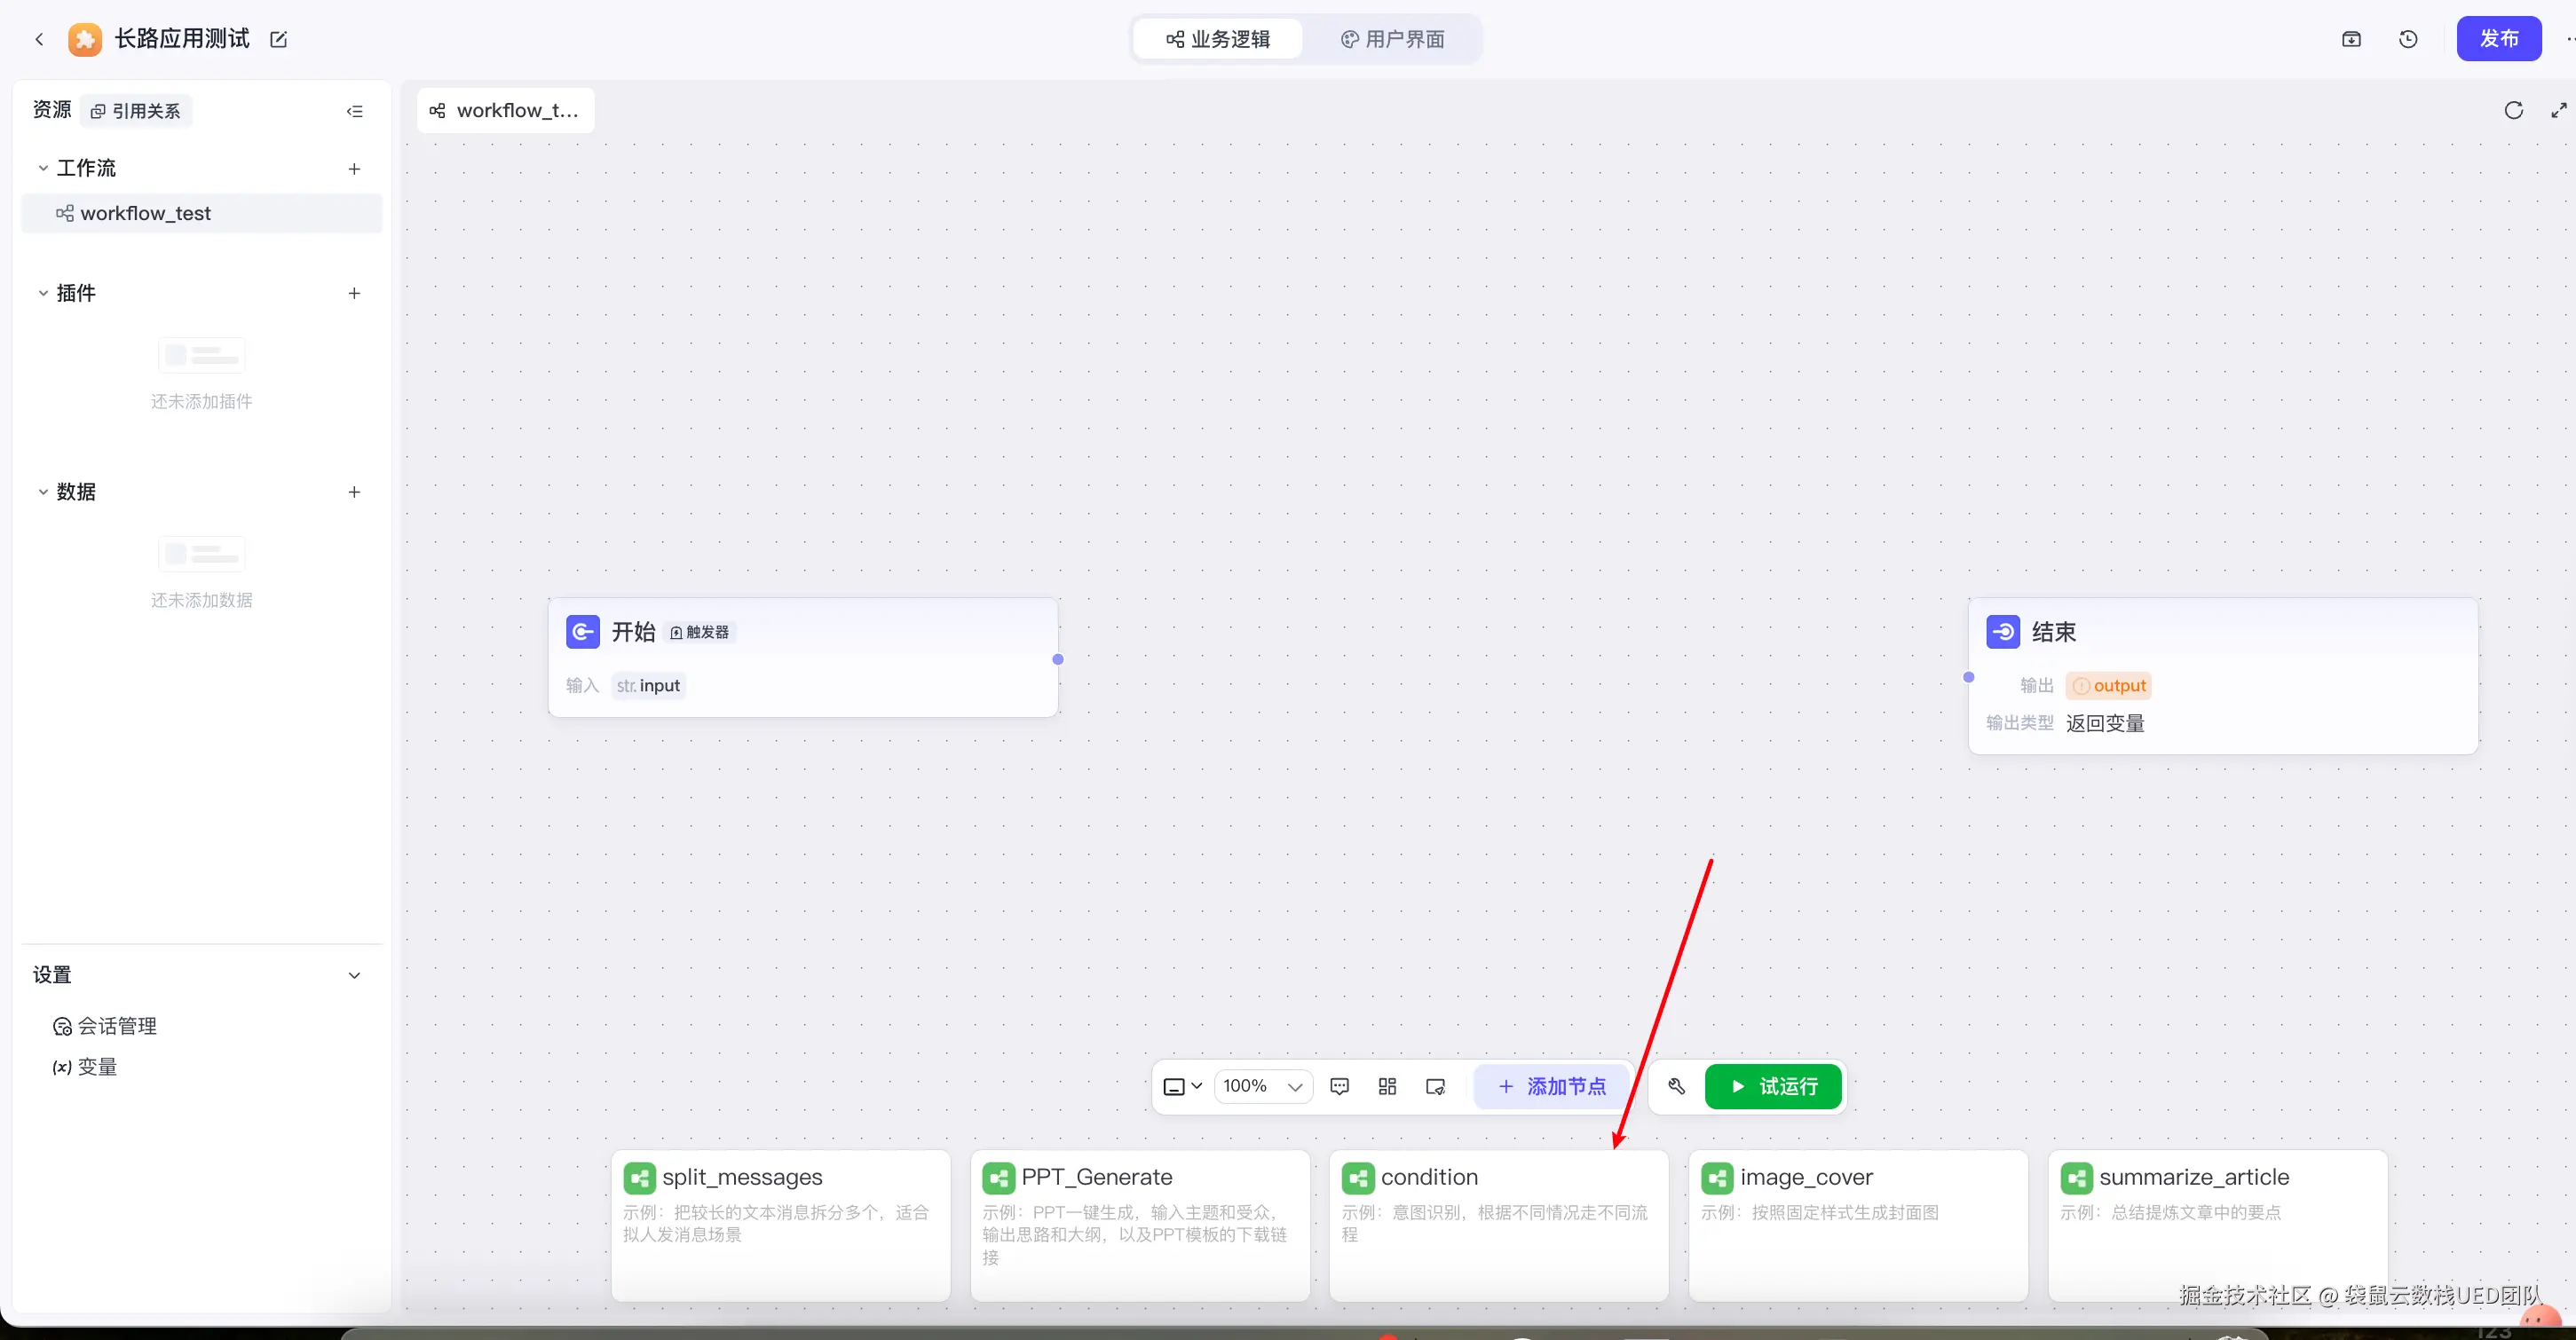
Task: Toggle the minimap icon in toolbar
Action: click(x=1435, y=1086)
